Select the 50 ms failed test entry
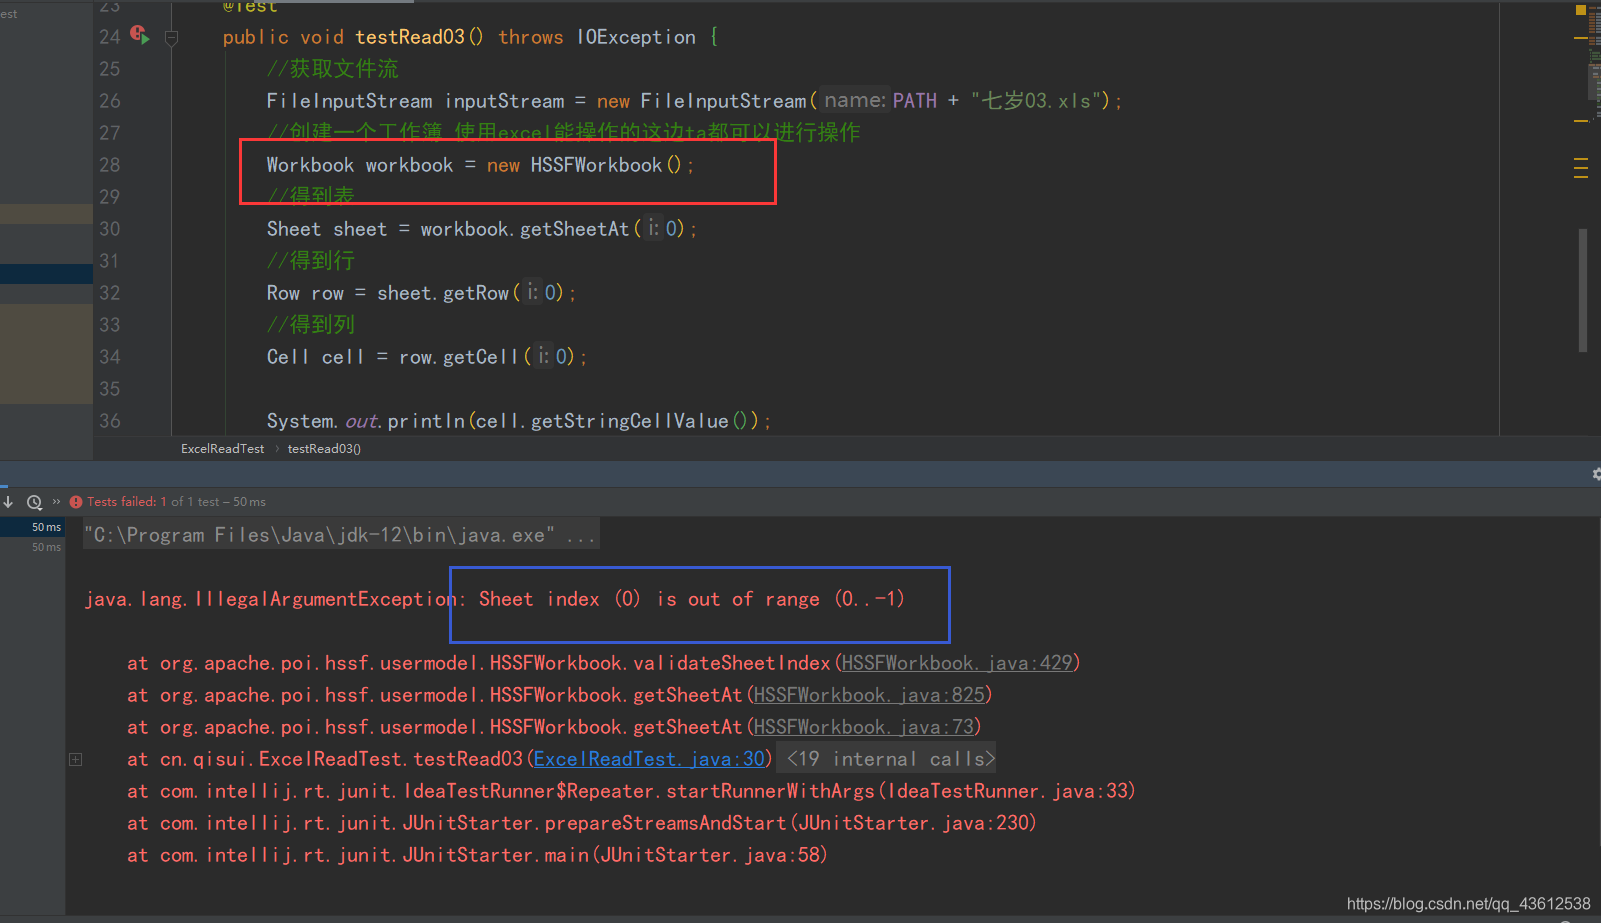 coord(46,527)
